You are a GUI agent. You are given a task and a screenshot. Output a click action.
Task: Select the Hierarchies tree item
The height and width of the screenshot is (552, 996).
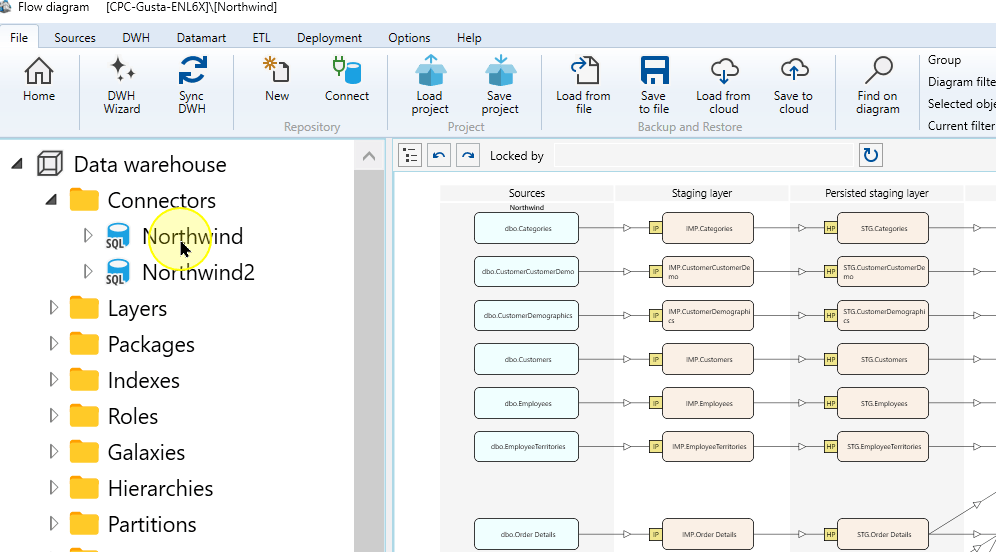(160, 488)
